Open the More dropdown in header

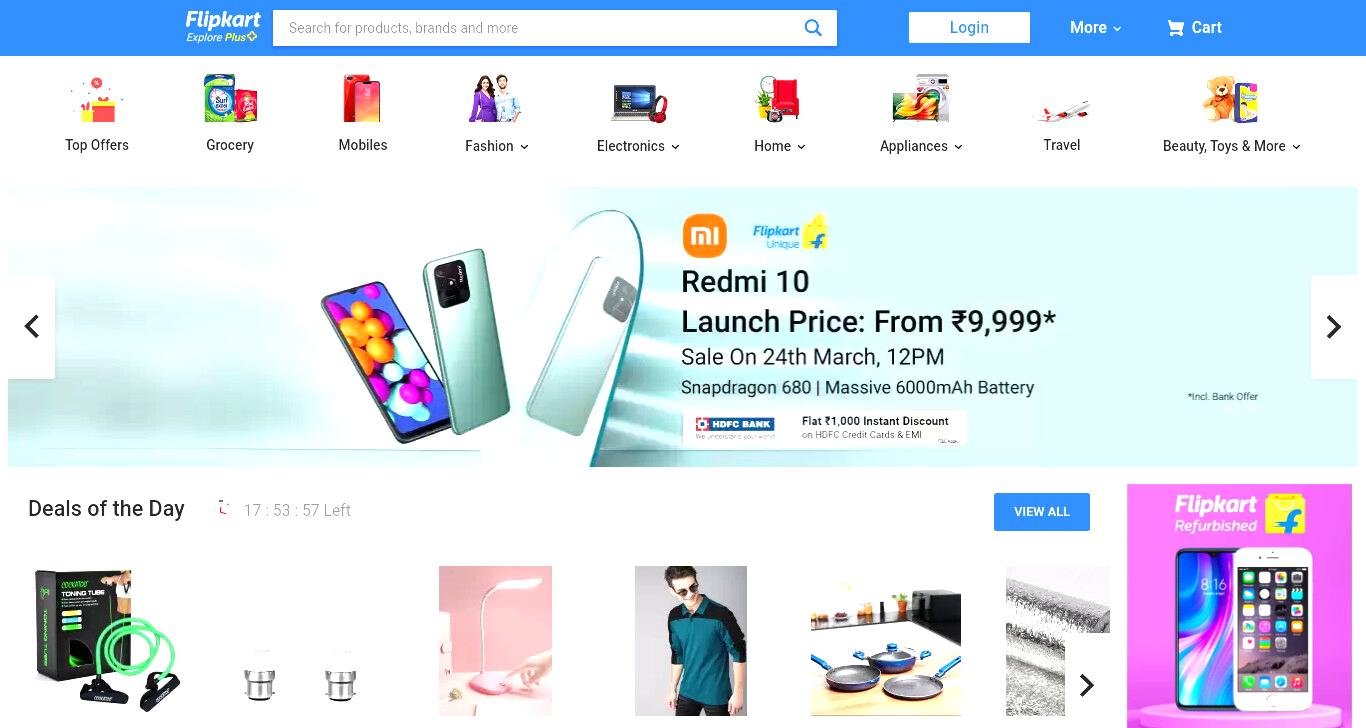[1095, 28]
